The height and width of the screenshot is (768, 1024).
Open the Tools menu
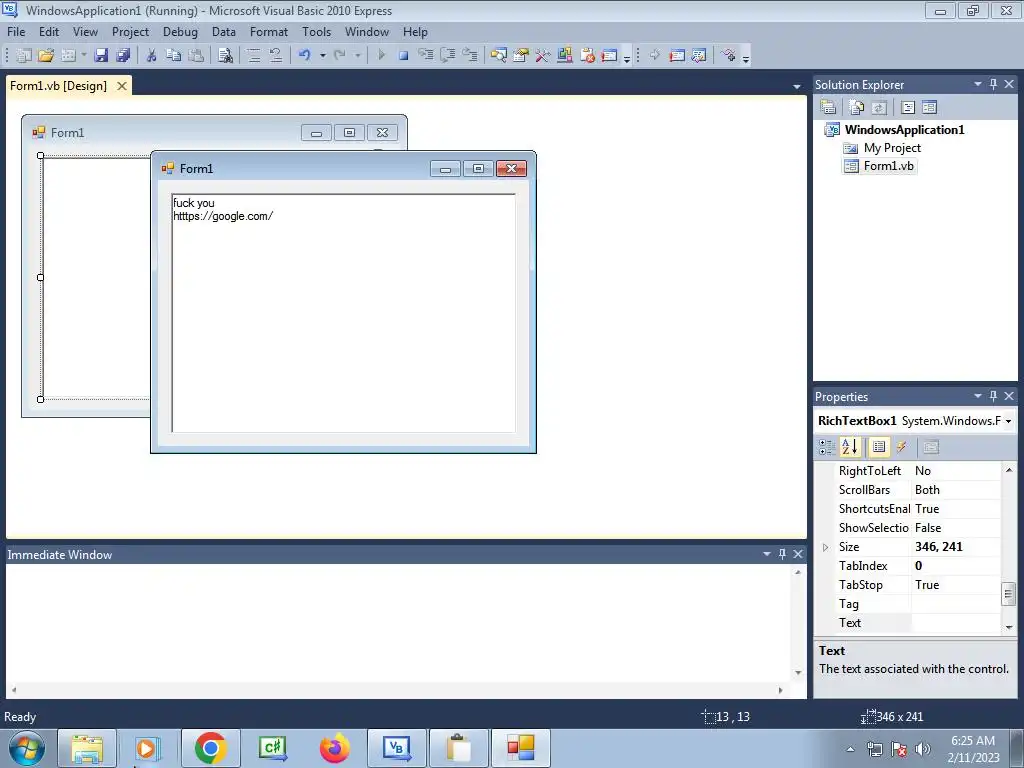[x=317, y=31]
